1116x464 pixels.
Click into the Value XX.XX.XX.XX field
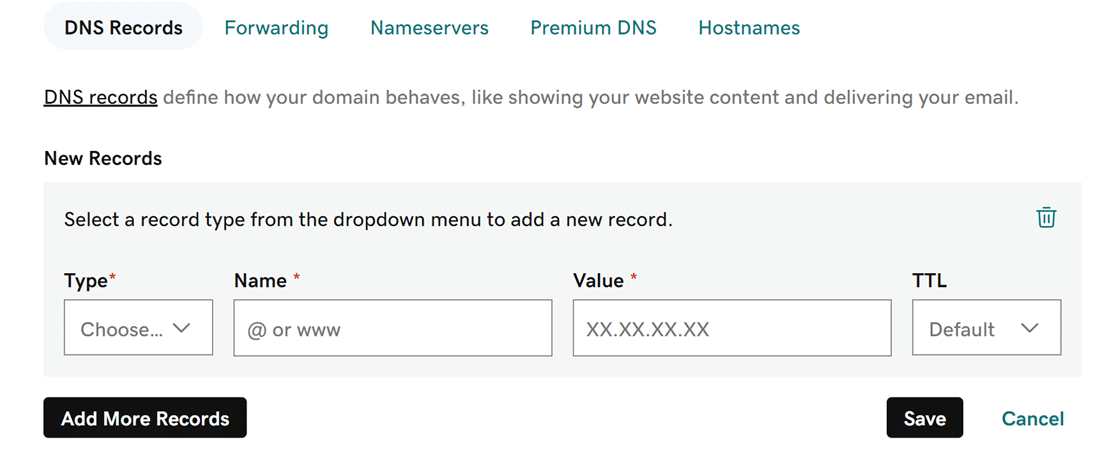732,327
